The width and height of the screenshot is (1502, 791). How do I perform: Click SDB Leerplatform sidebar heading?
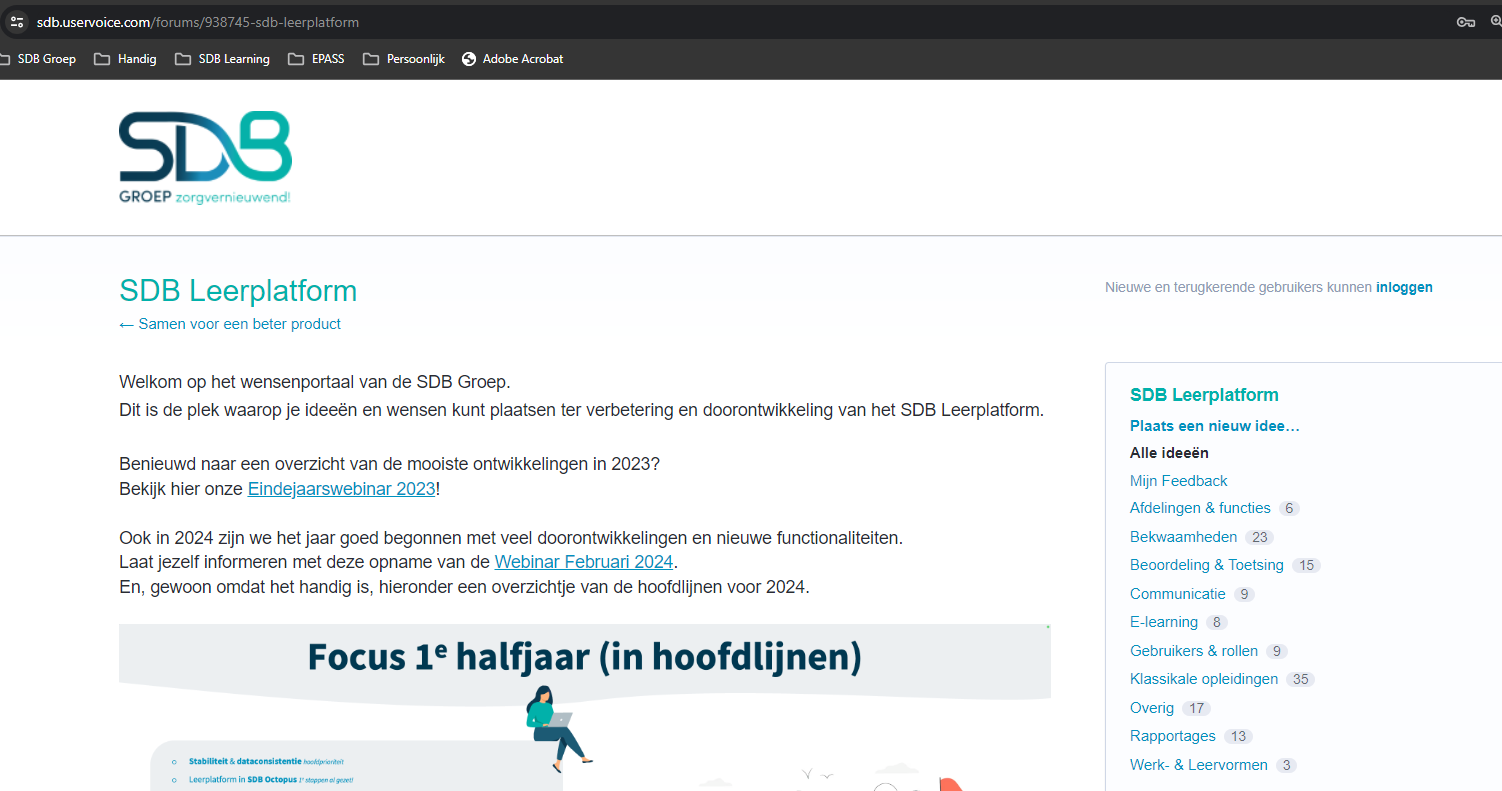pyautogui.click(x=1204, y=395)
